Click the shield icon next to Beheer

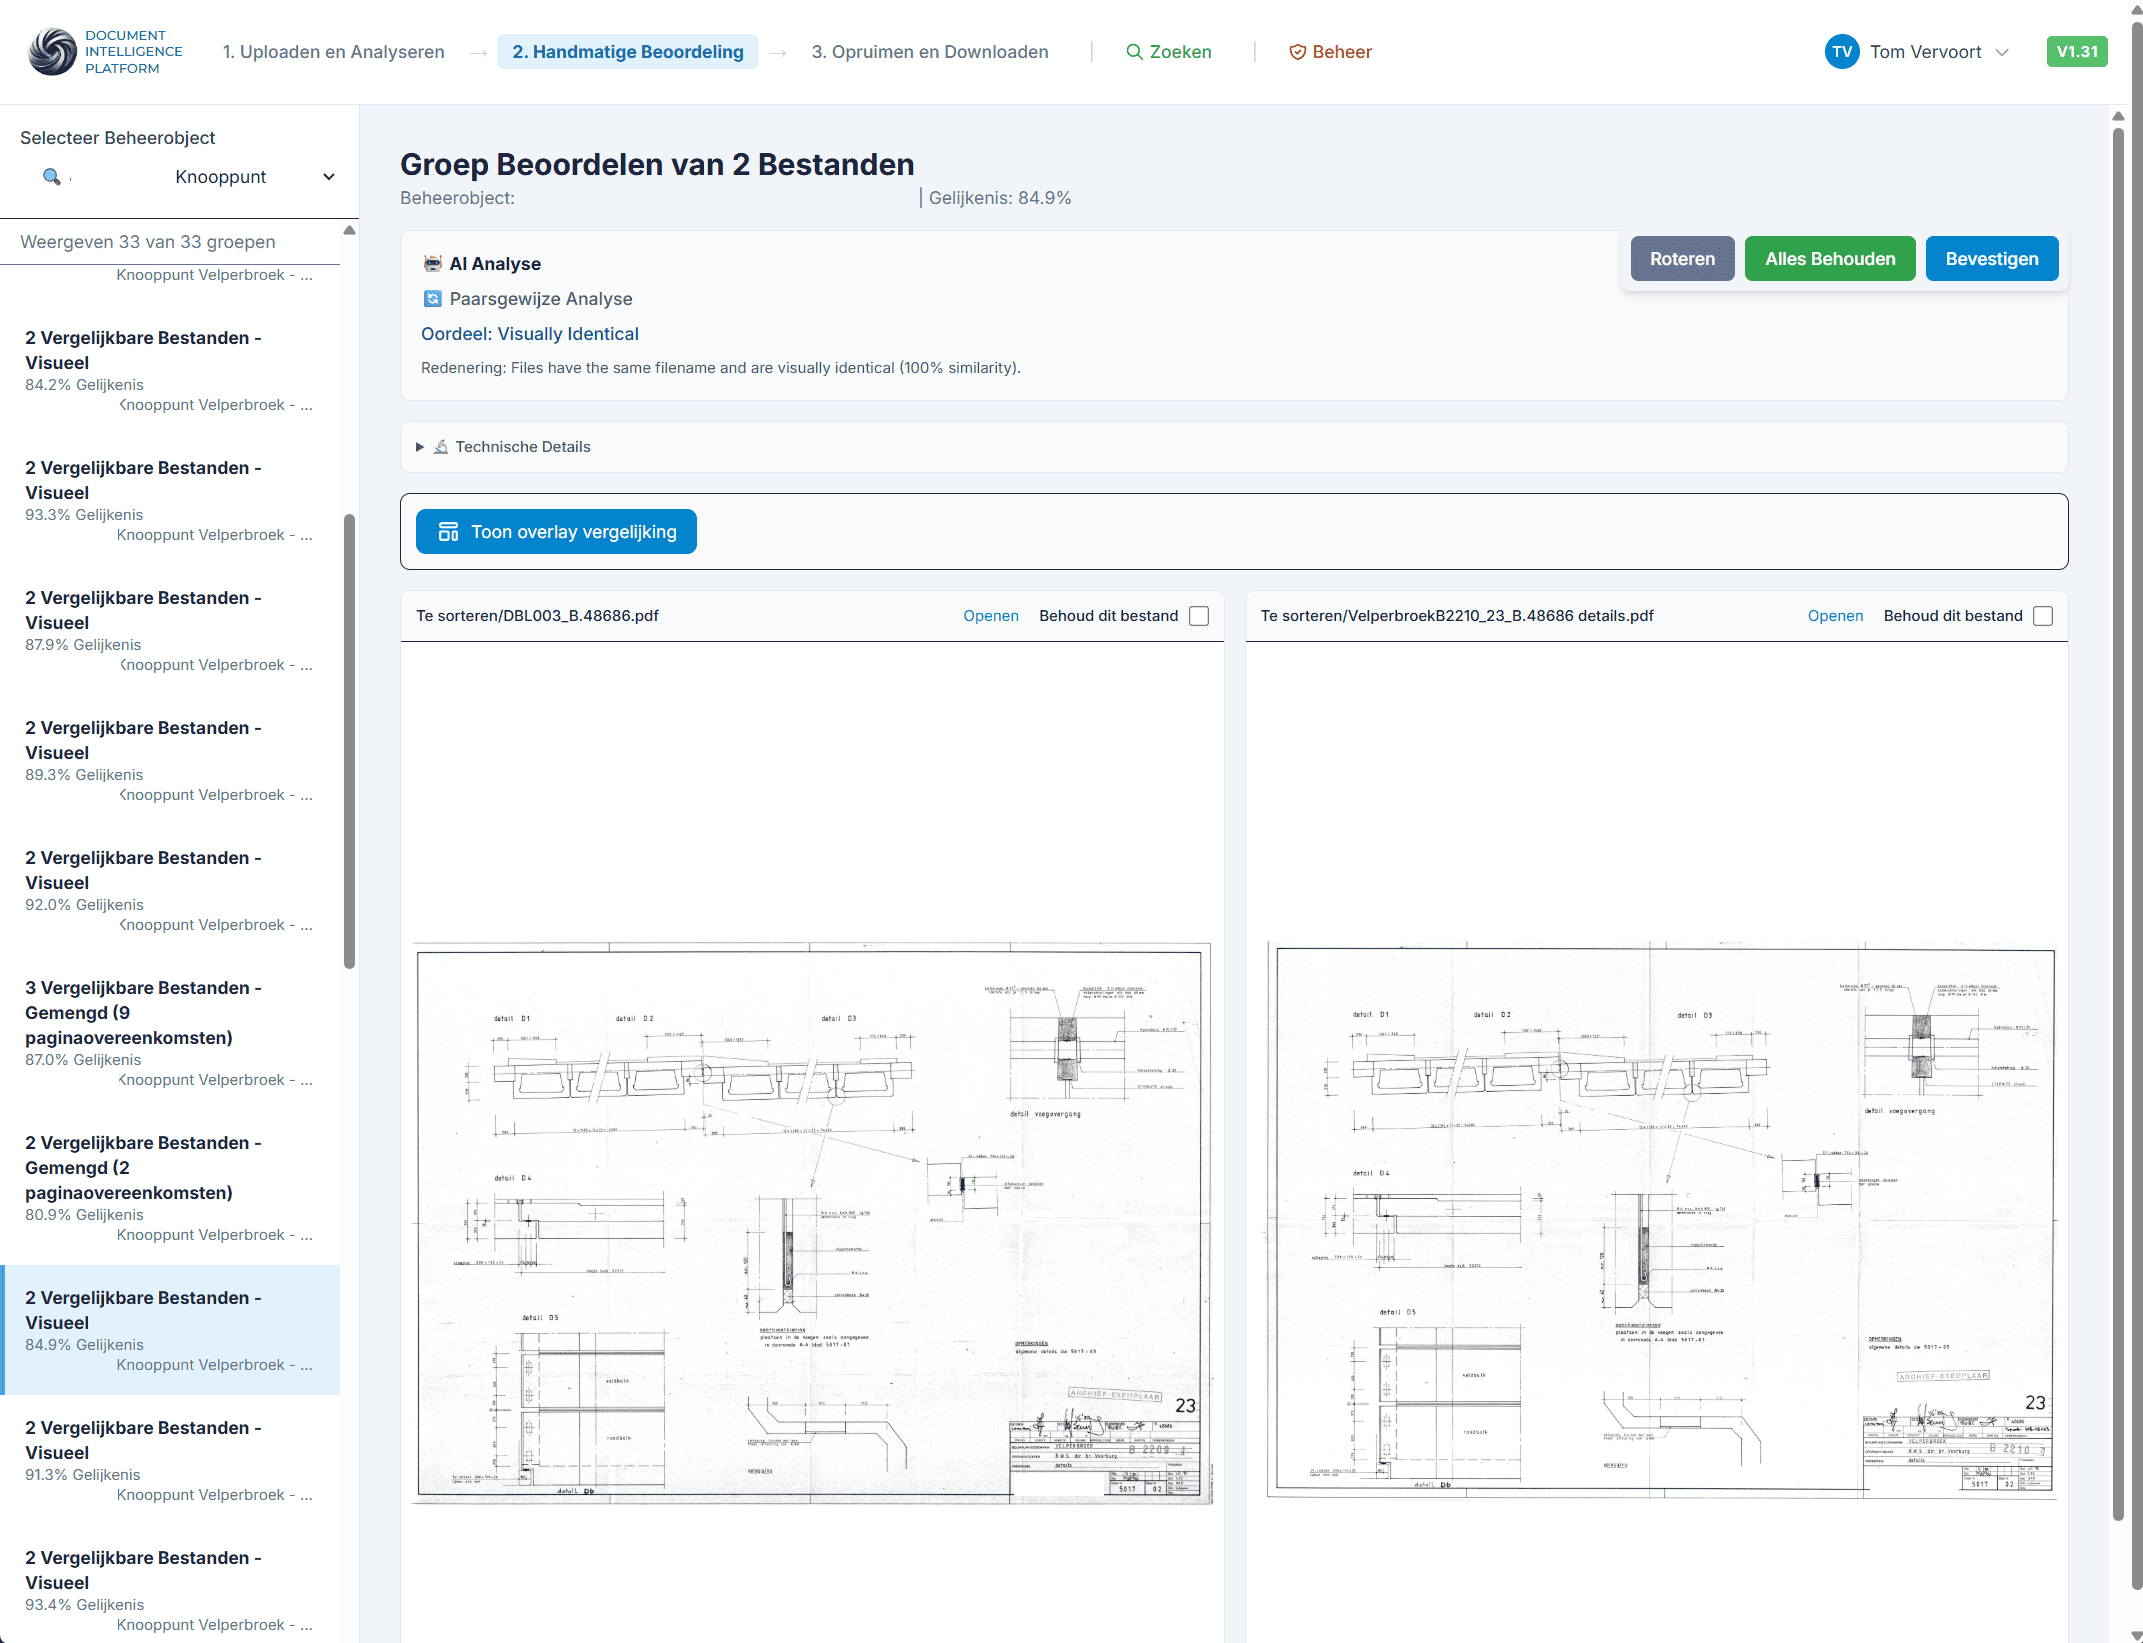(1297, 52)
